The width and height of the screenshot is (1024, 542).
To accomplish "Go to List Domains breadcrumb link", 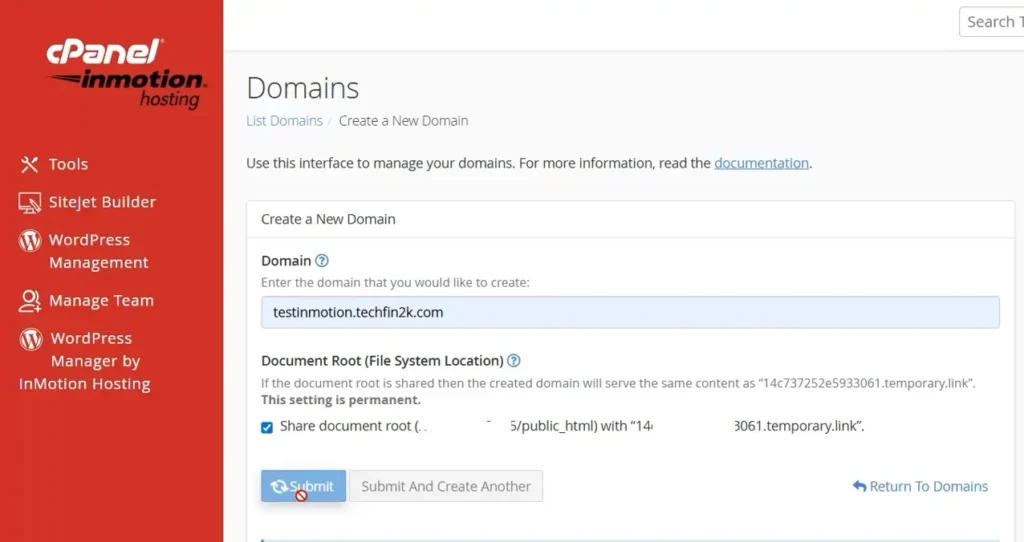I will pos(284,121).
